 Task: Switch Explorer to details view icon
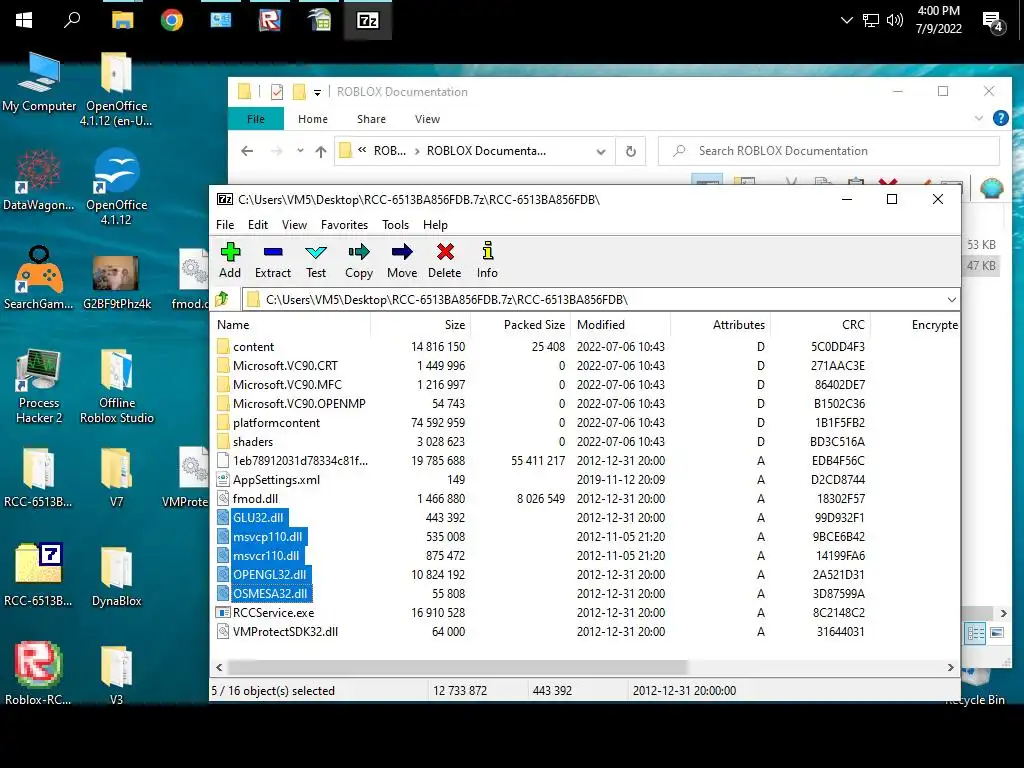[x=975, y=633]
